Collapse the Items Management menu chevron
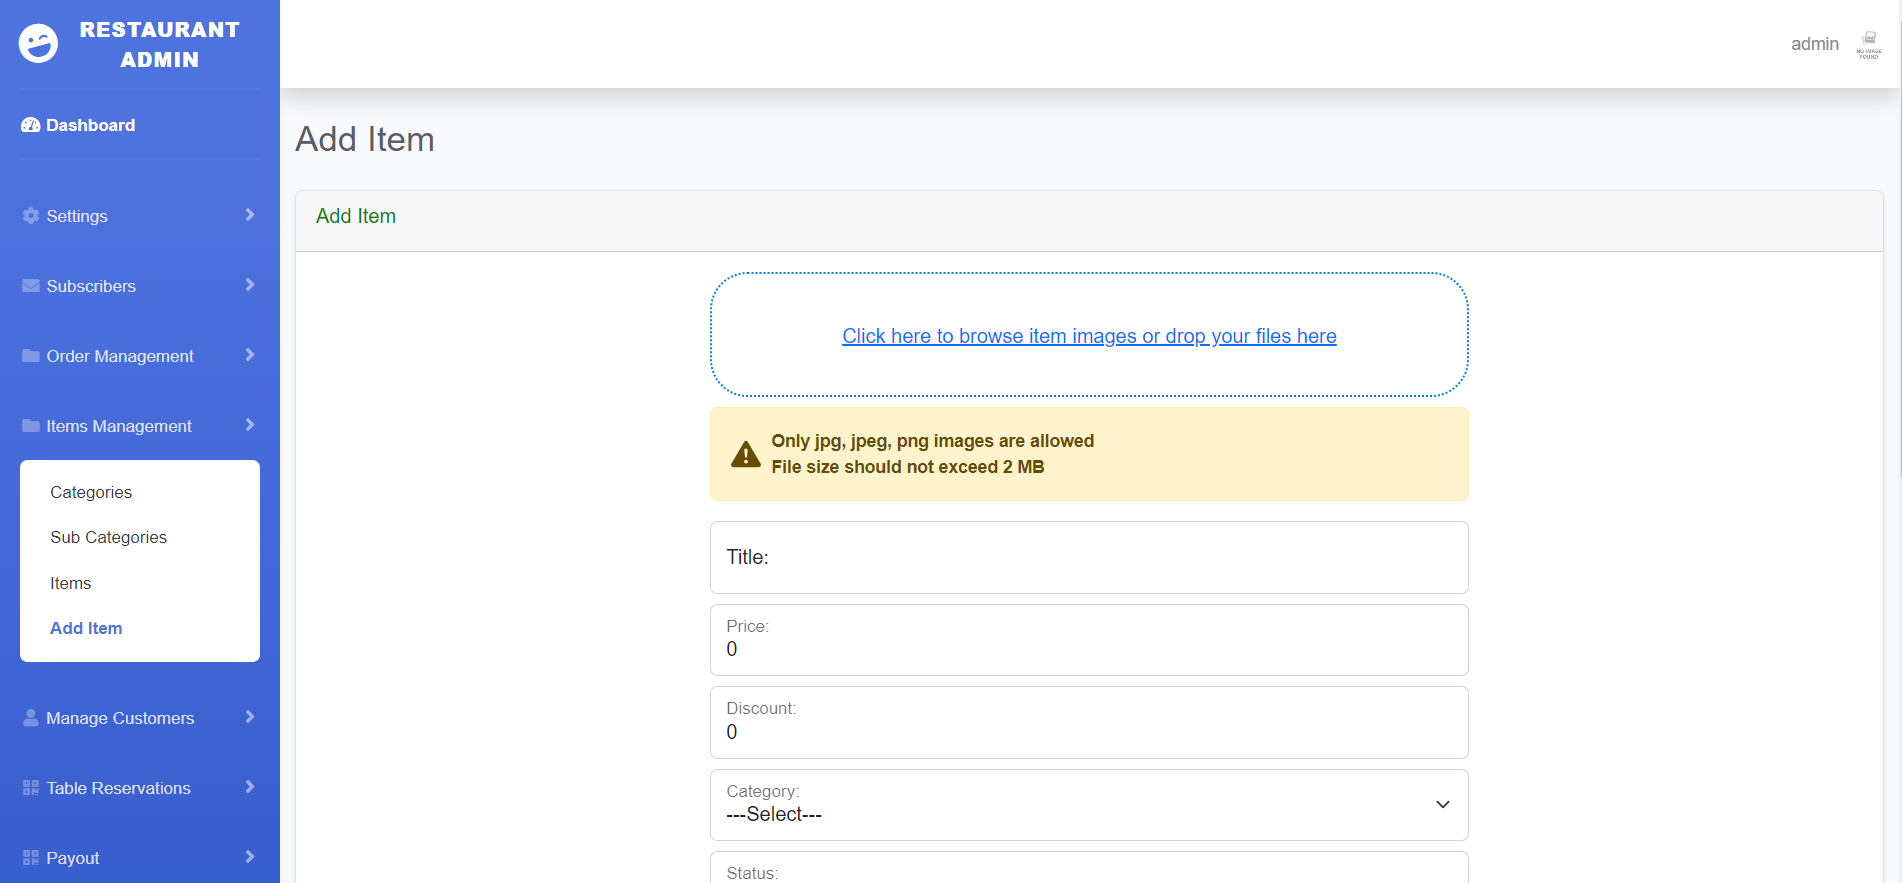 [250, 425]
